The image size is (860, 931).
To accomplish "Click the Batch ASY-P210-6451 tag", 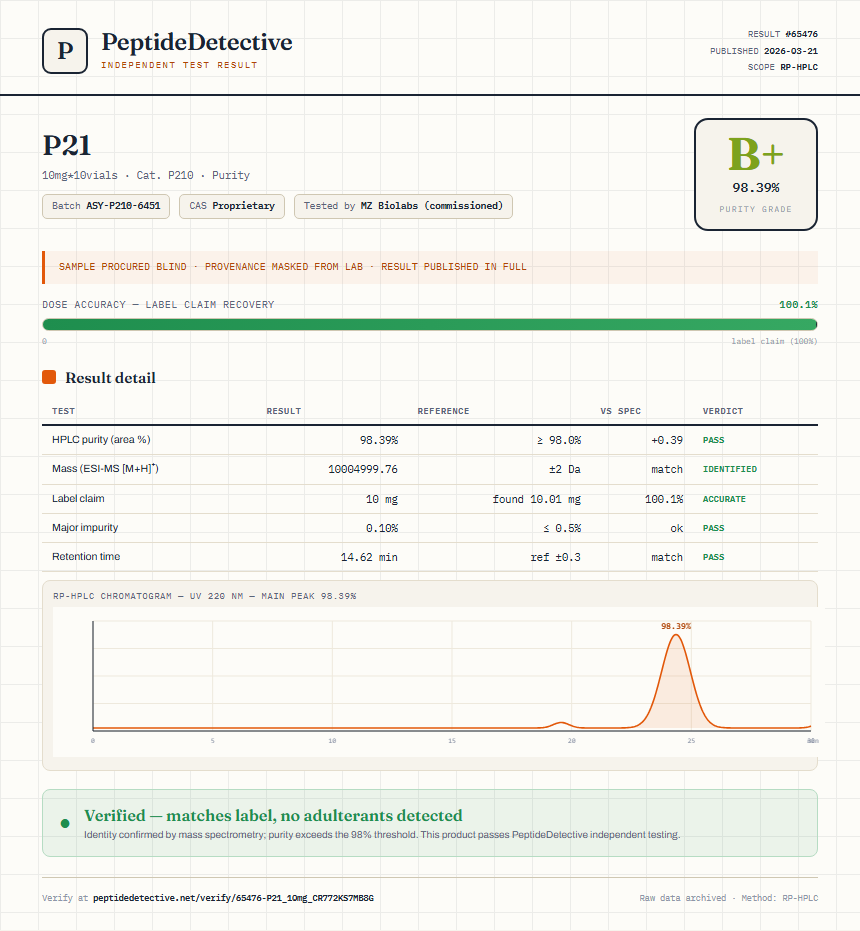I will tap(106, 206).
